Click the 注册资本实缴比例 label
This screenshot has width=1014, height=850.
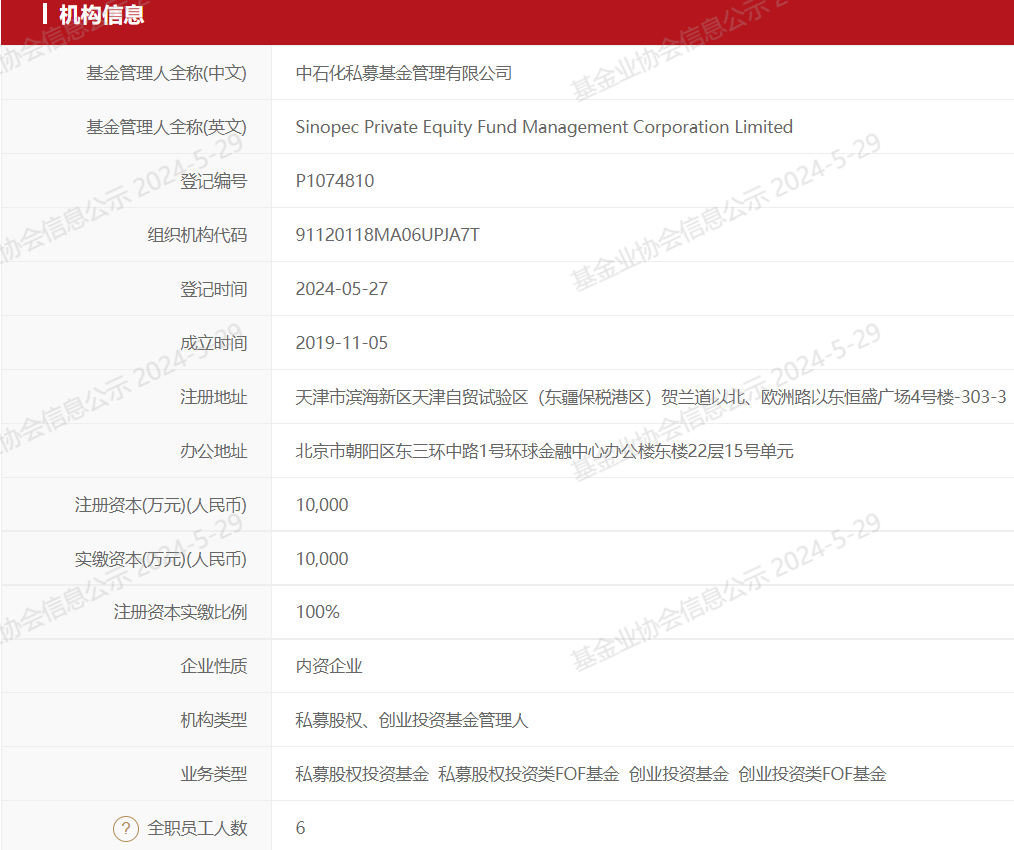click(180, 612)
